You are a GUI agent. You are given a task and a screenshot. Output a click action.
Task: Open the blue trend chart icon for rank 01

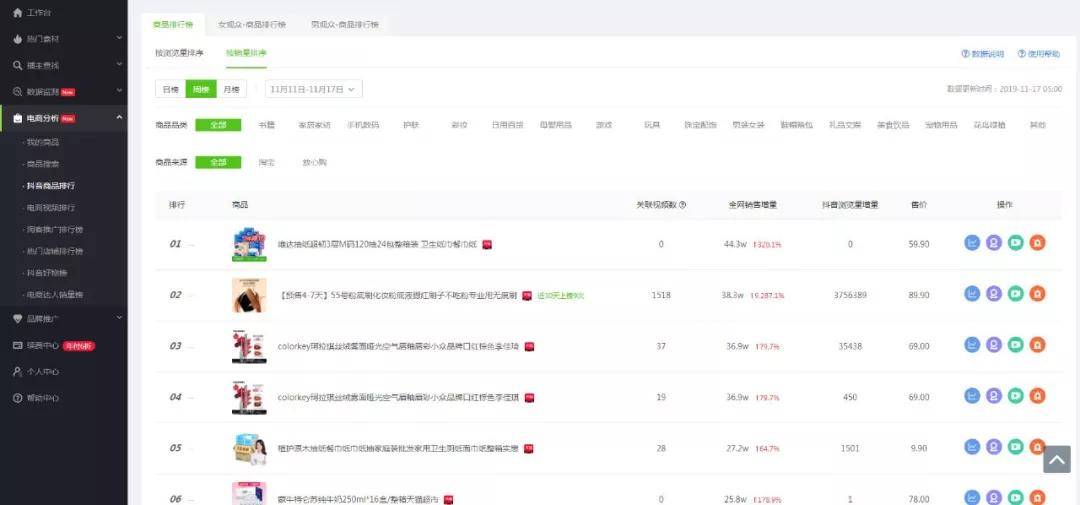pos(972,243)
